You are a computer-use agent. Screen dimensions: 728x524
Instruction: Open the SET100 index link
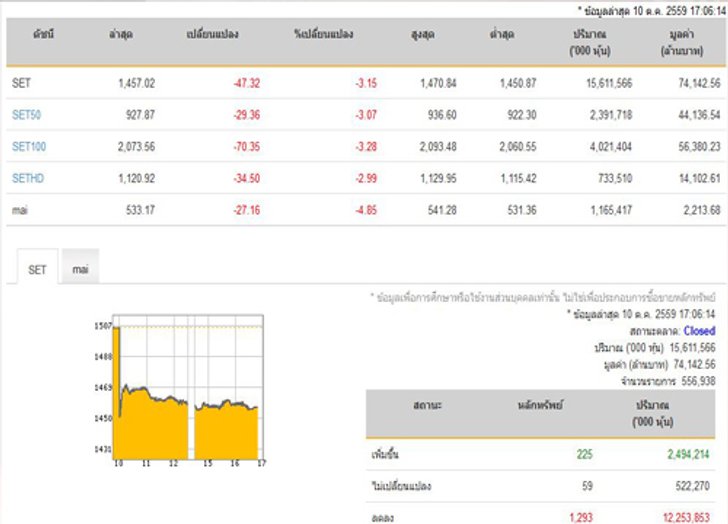[x=29, y=147]
